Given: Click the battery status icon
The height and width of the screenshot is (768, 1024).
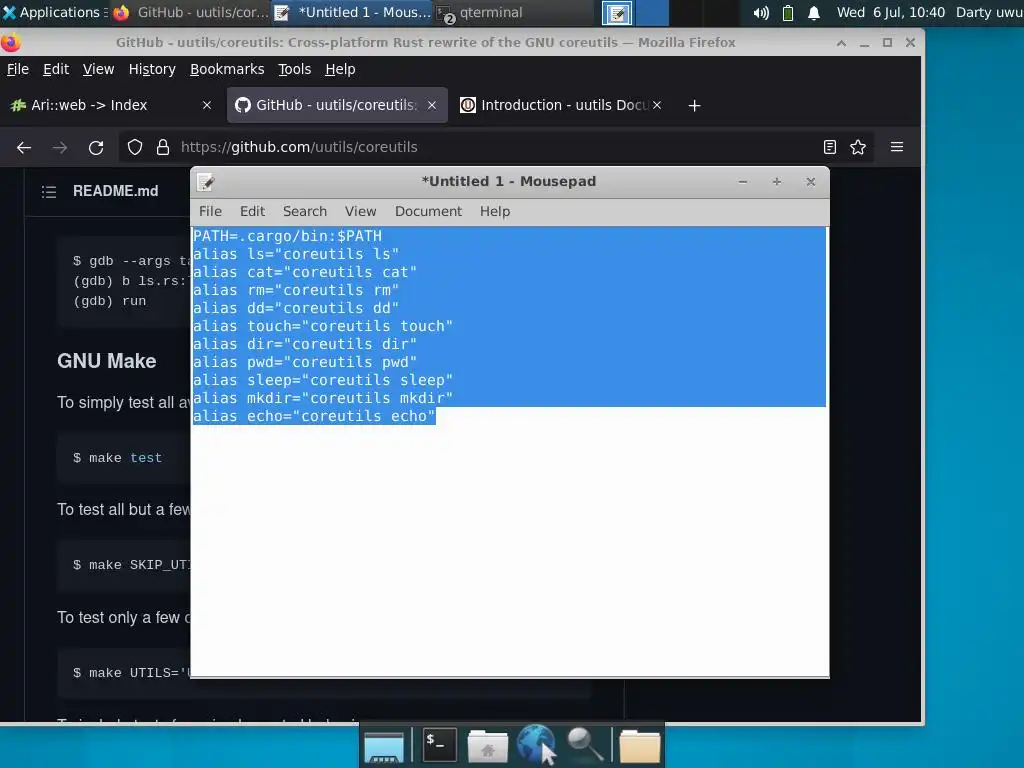Looking at the screenshot, I should click(788, 12).
